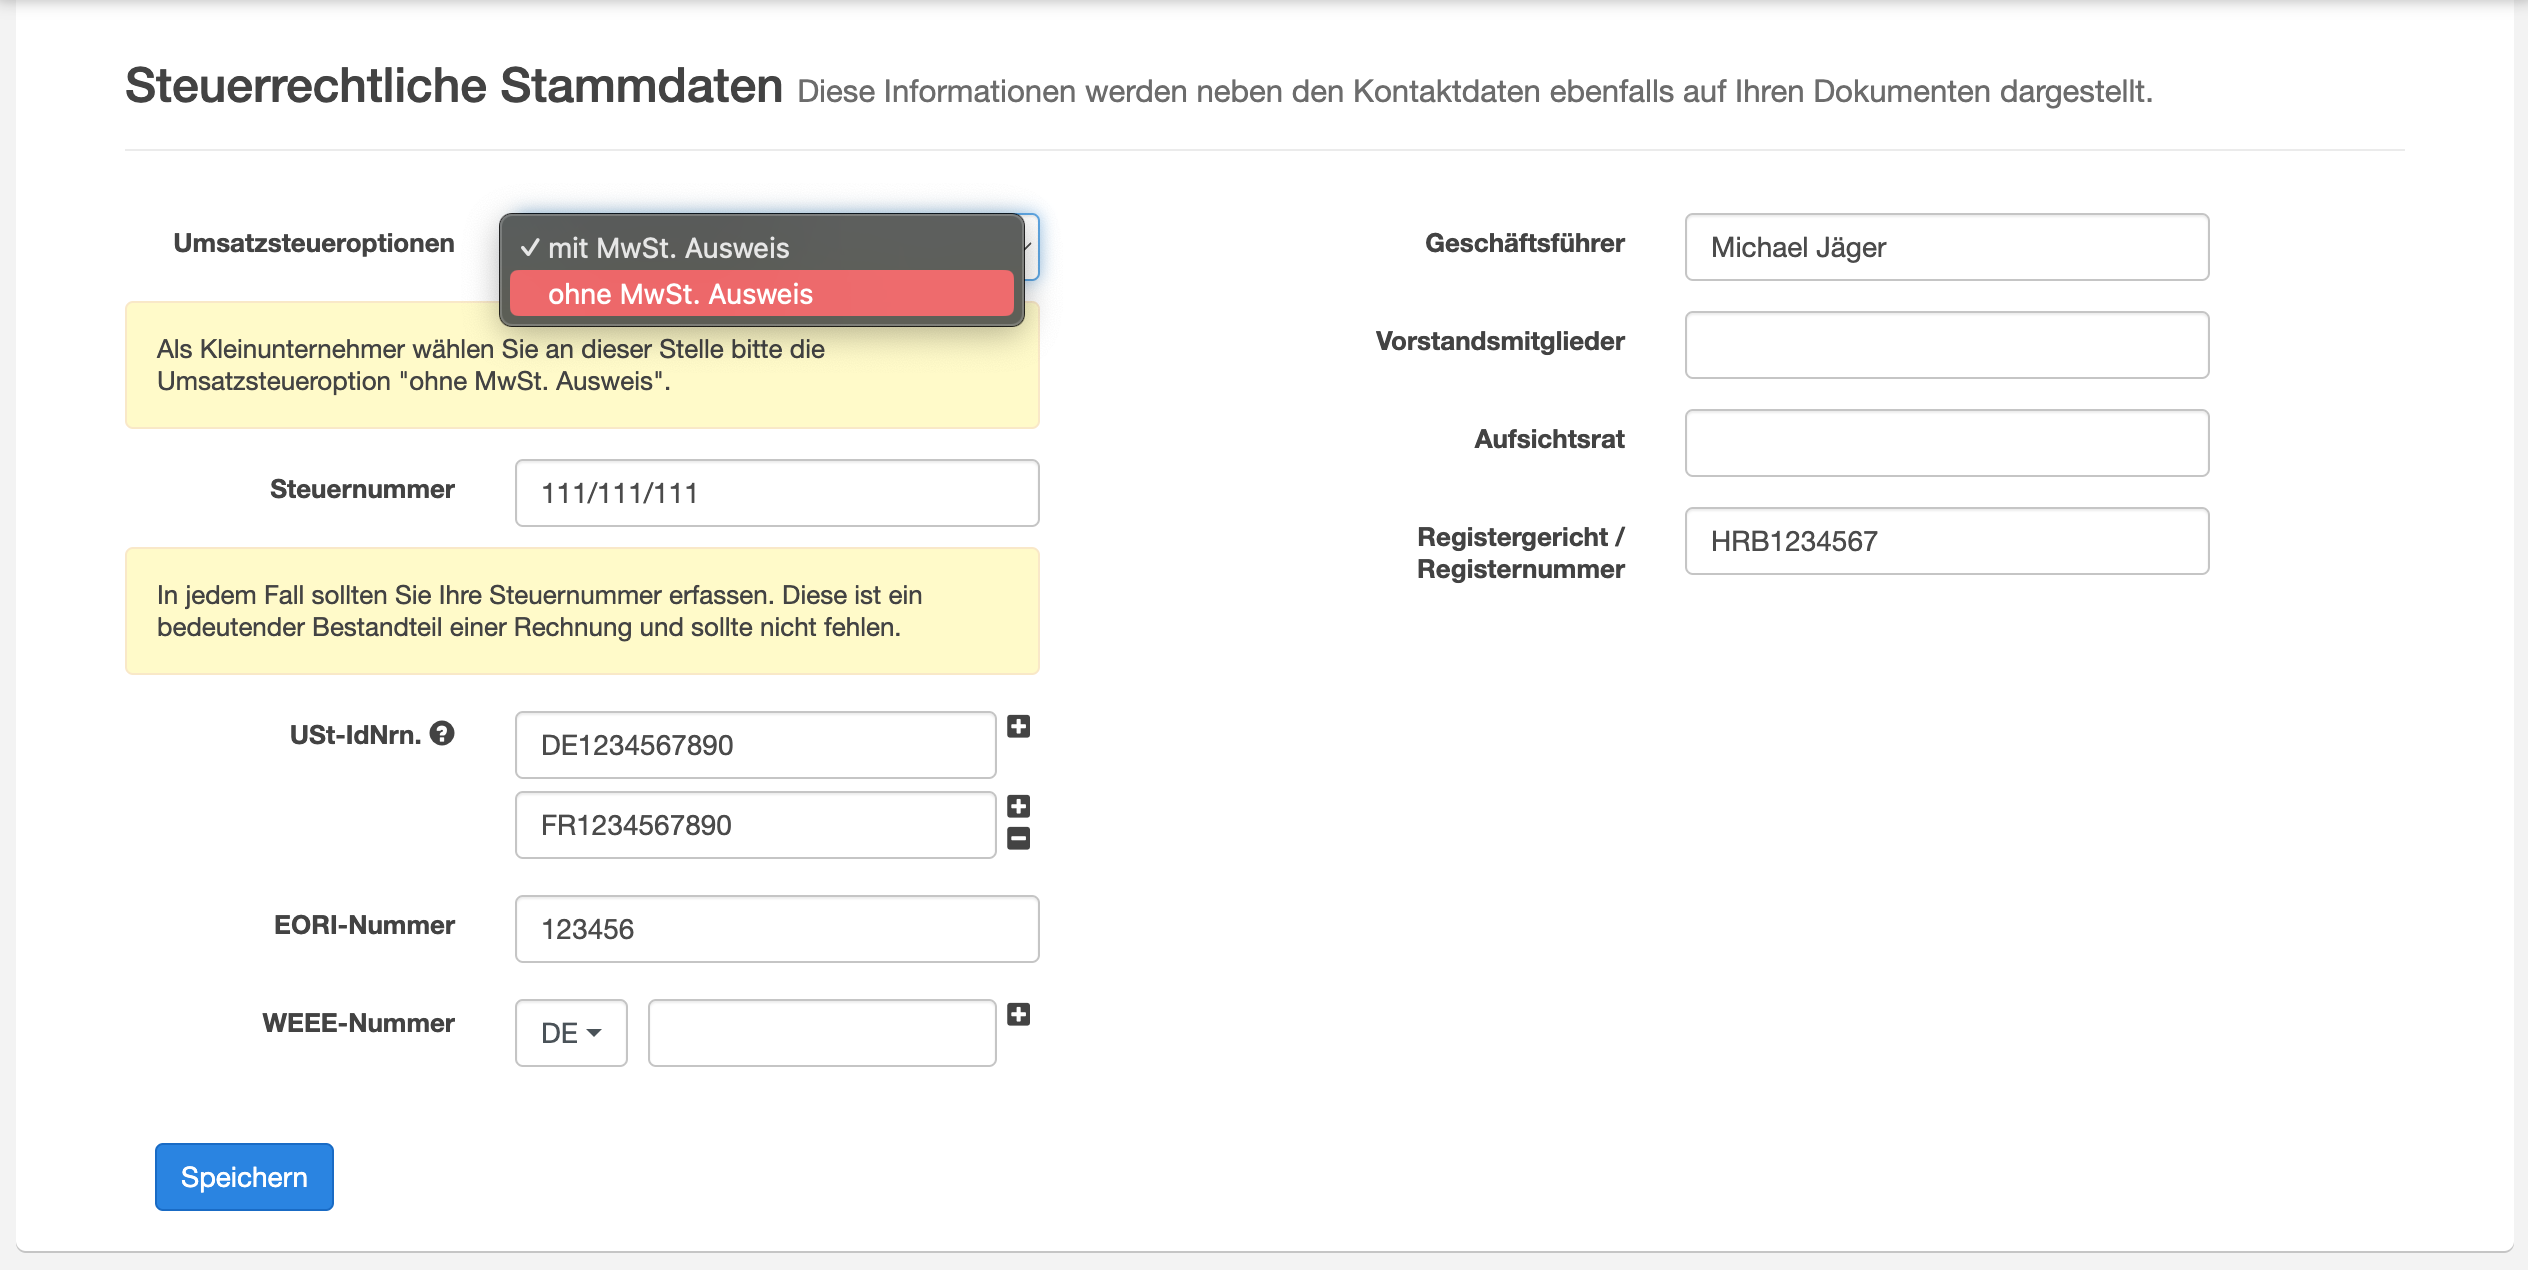Viewport: 2528px width, 1270px height.
Task: Click the Vorstandsmitglieder input field
Action: 1946,345
